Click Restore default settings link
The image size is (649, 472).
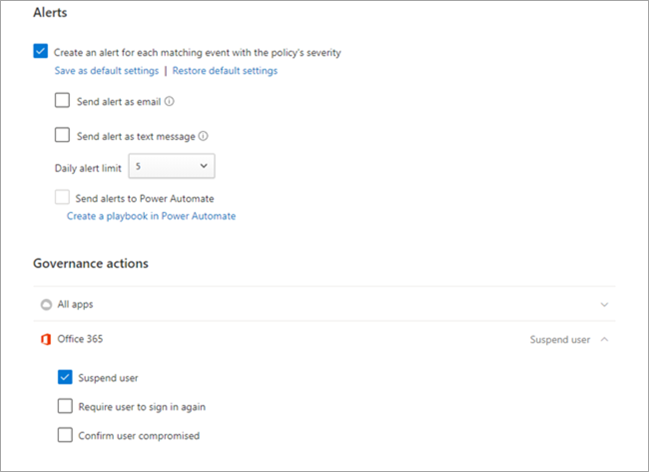(x=225, y=71)
